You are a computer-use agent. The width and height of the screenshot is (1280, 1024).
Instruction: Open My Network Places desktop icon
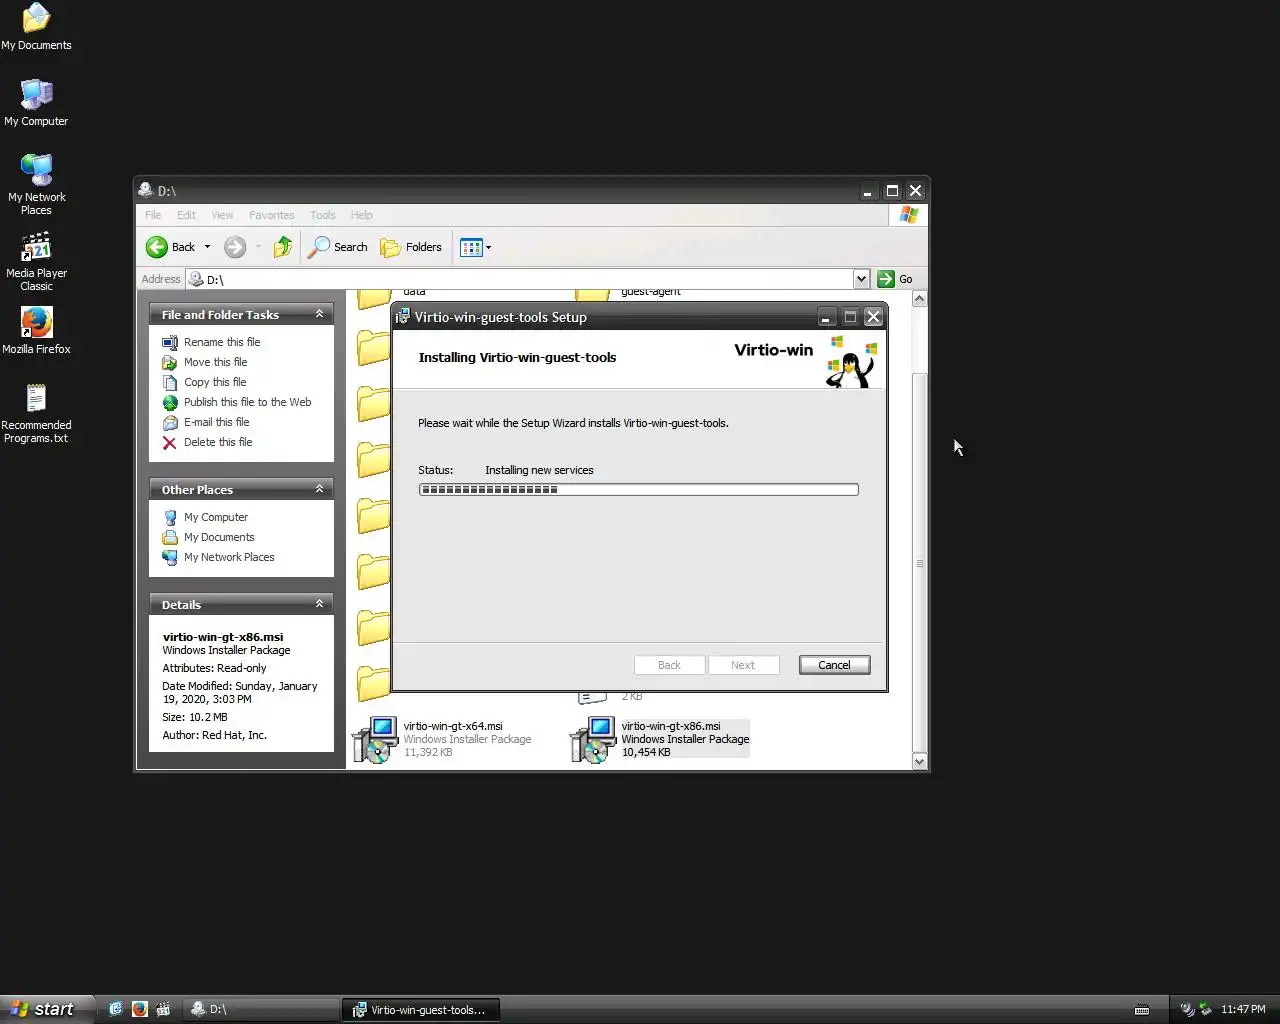pyautogui.click(x=36, y=185)
